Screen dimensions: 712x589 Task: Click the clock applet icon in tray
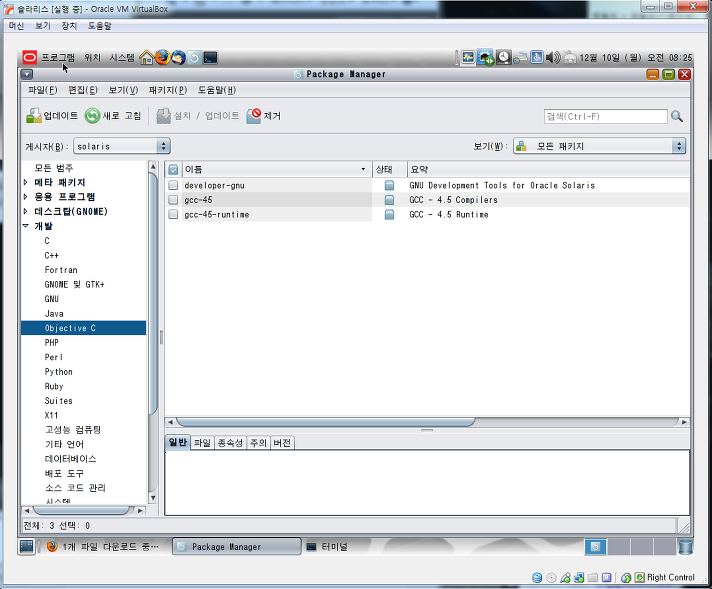point(504,58)
